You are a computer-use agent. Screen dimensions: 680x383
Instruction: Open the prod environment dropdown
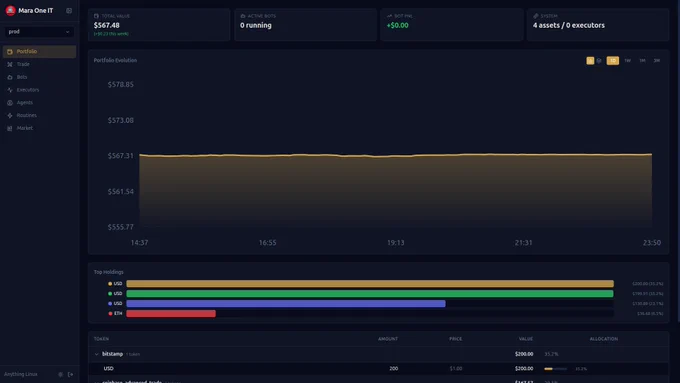(x=39, y=32)
